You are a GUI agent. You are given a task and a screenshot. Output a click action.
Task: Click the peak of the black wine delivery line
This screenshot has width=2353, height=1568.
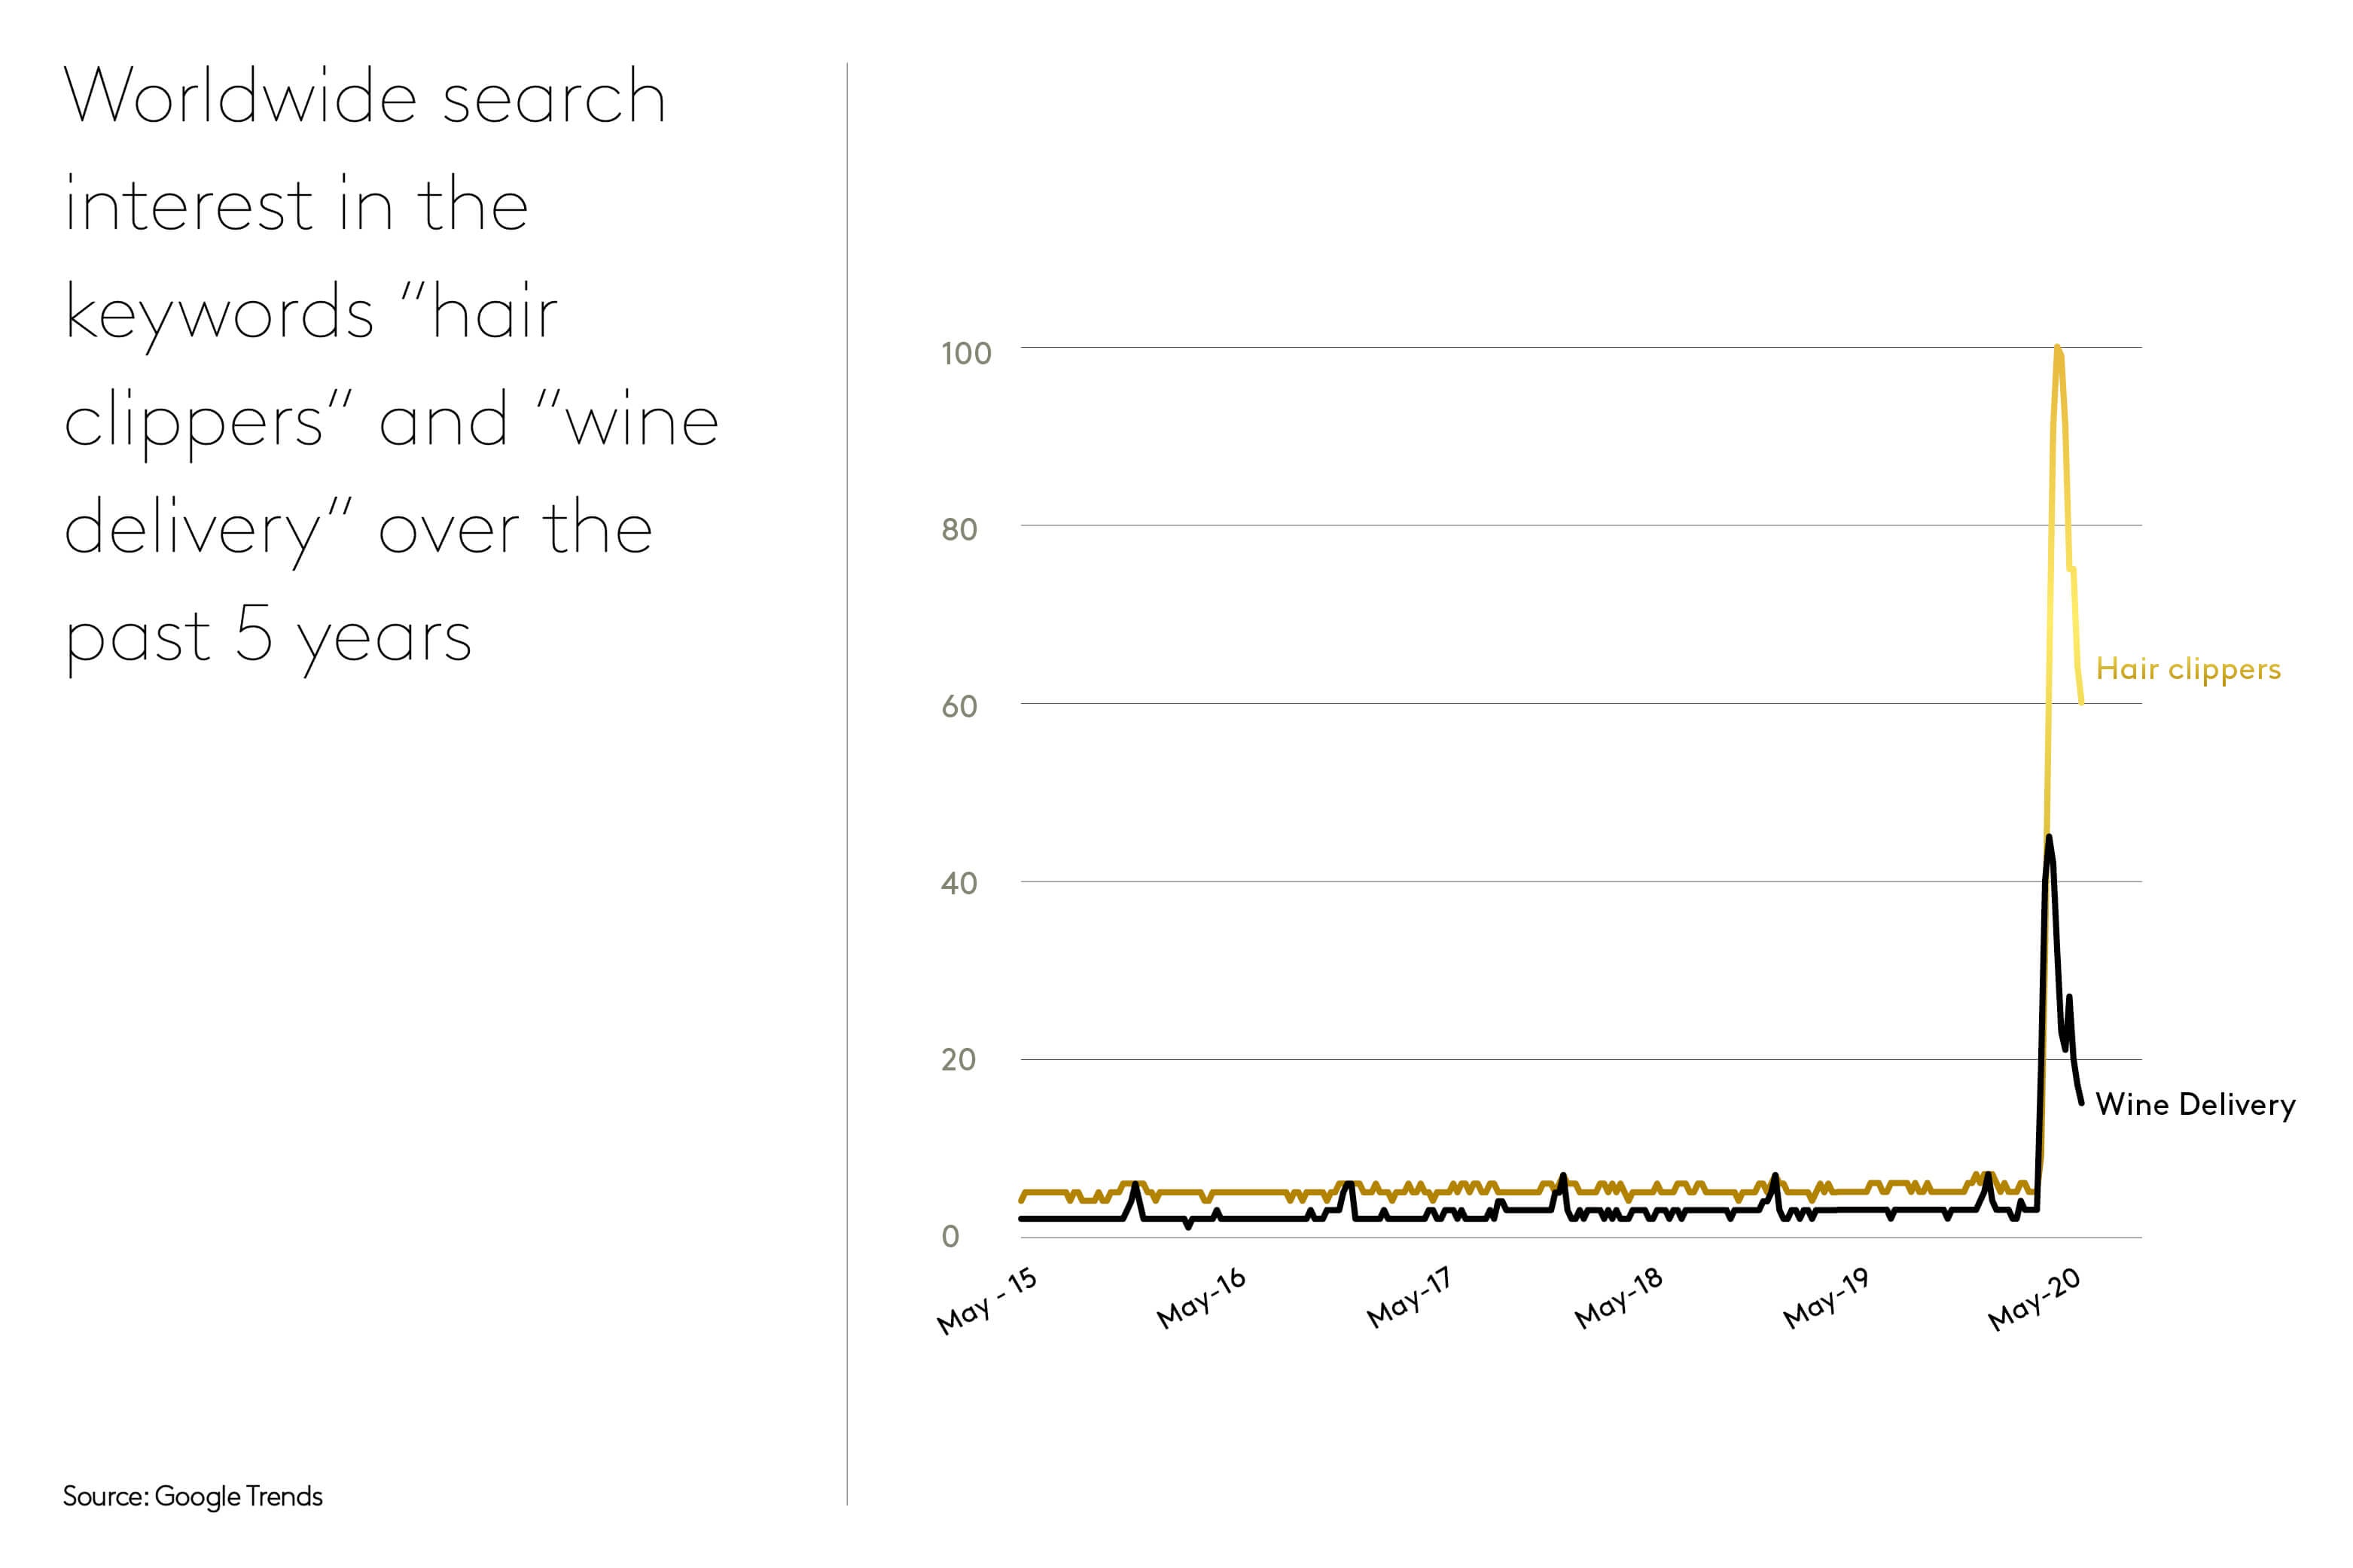(2049, 837)
